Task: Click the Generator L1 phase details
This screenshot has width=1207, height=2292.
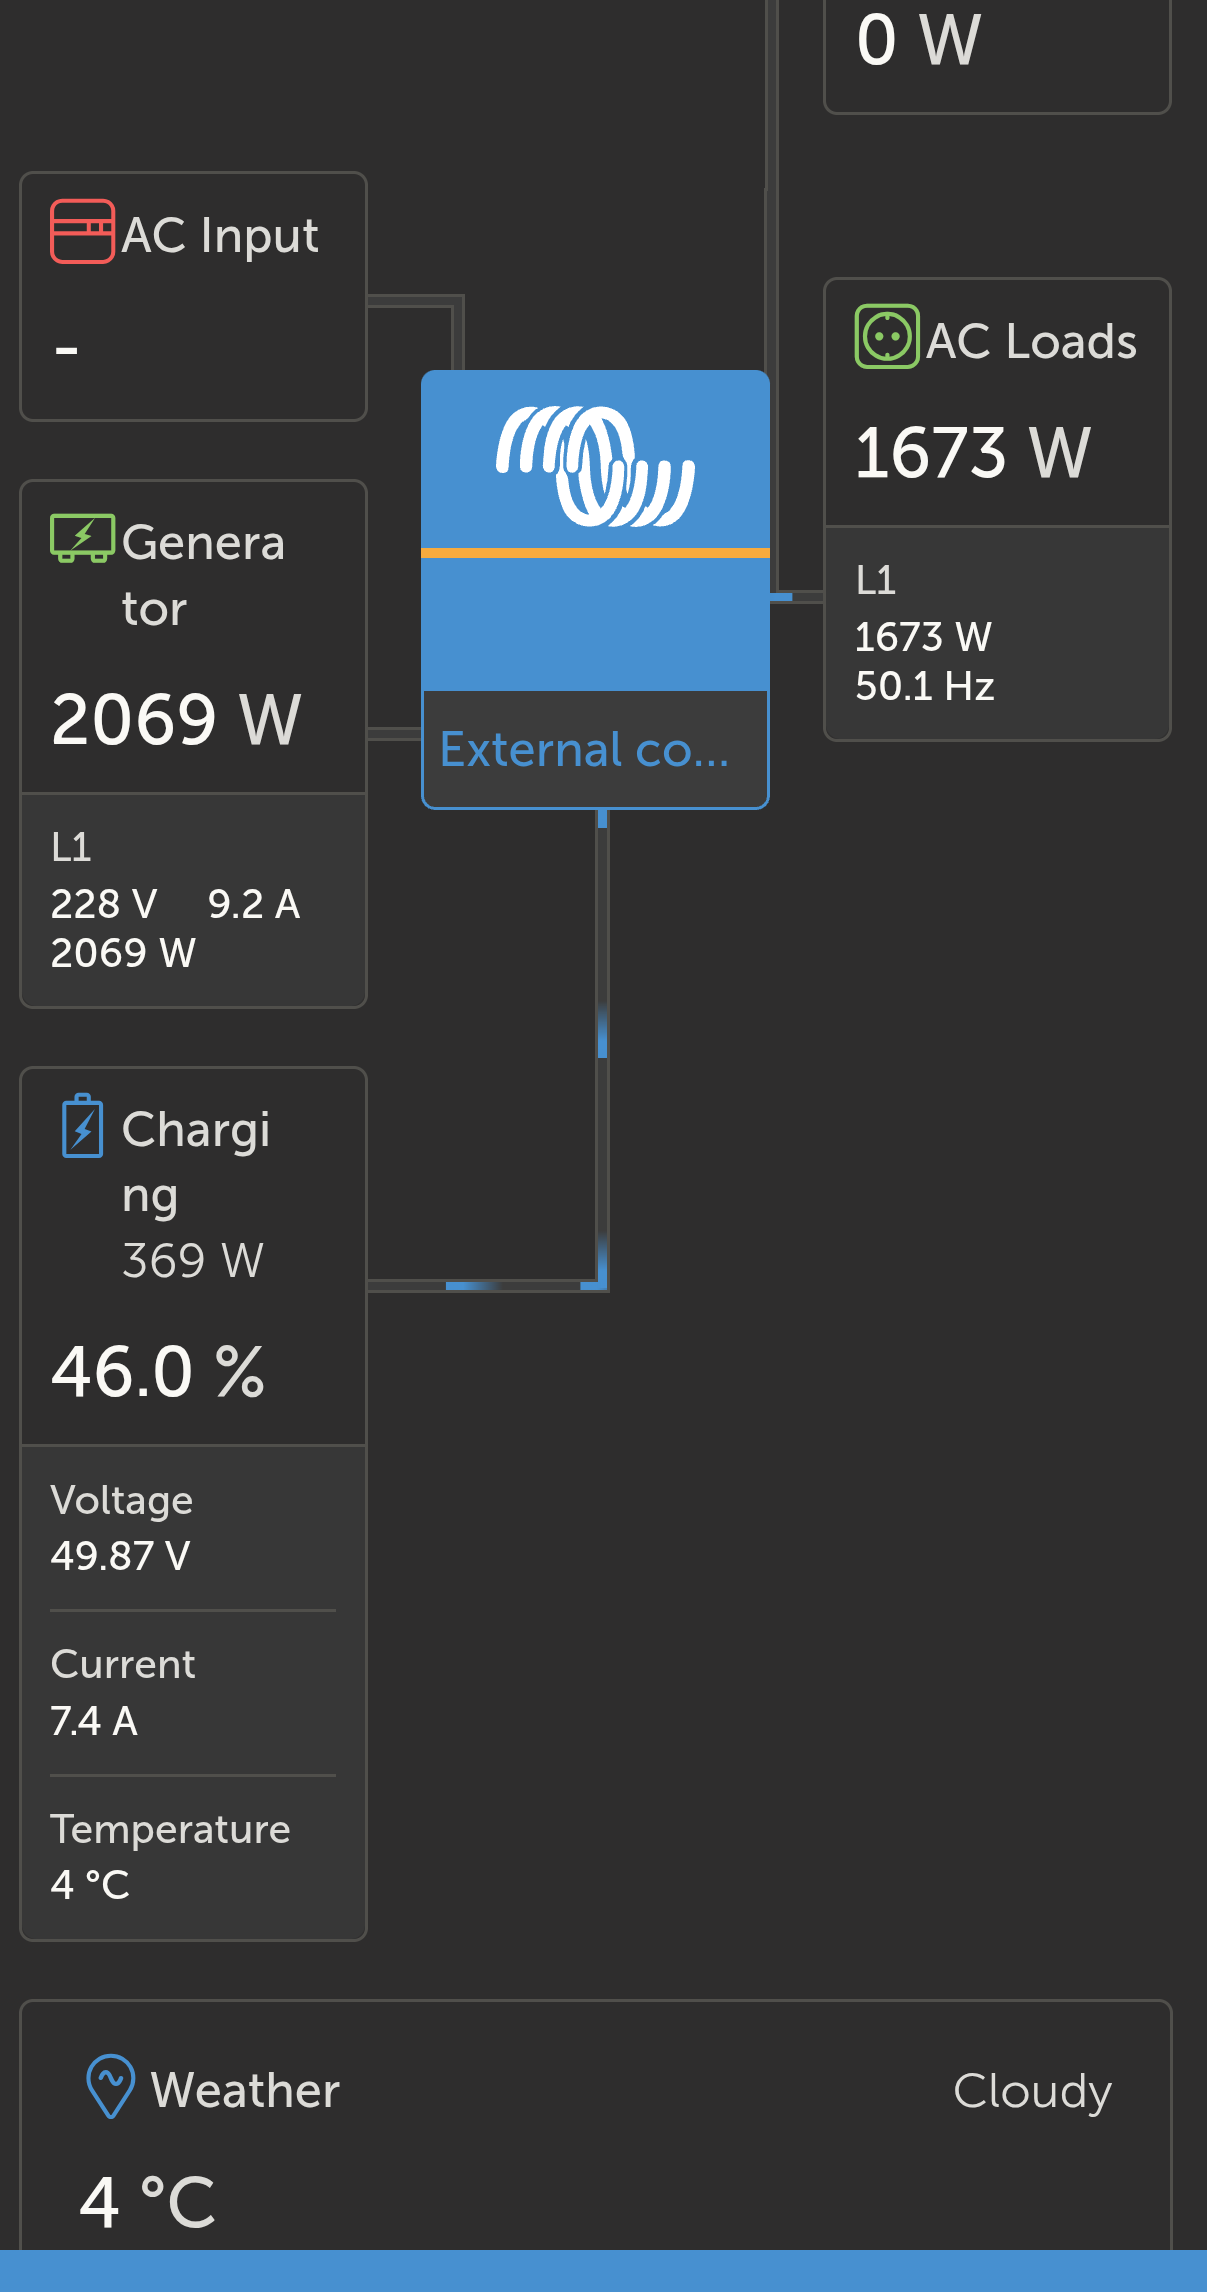Action: click(x=193, y=900)
